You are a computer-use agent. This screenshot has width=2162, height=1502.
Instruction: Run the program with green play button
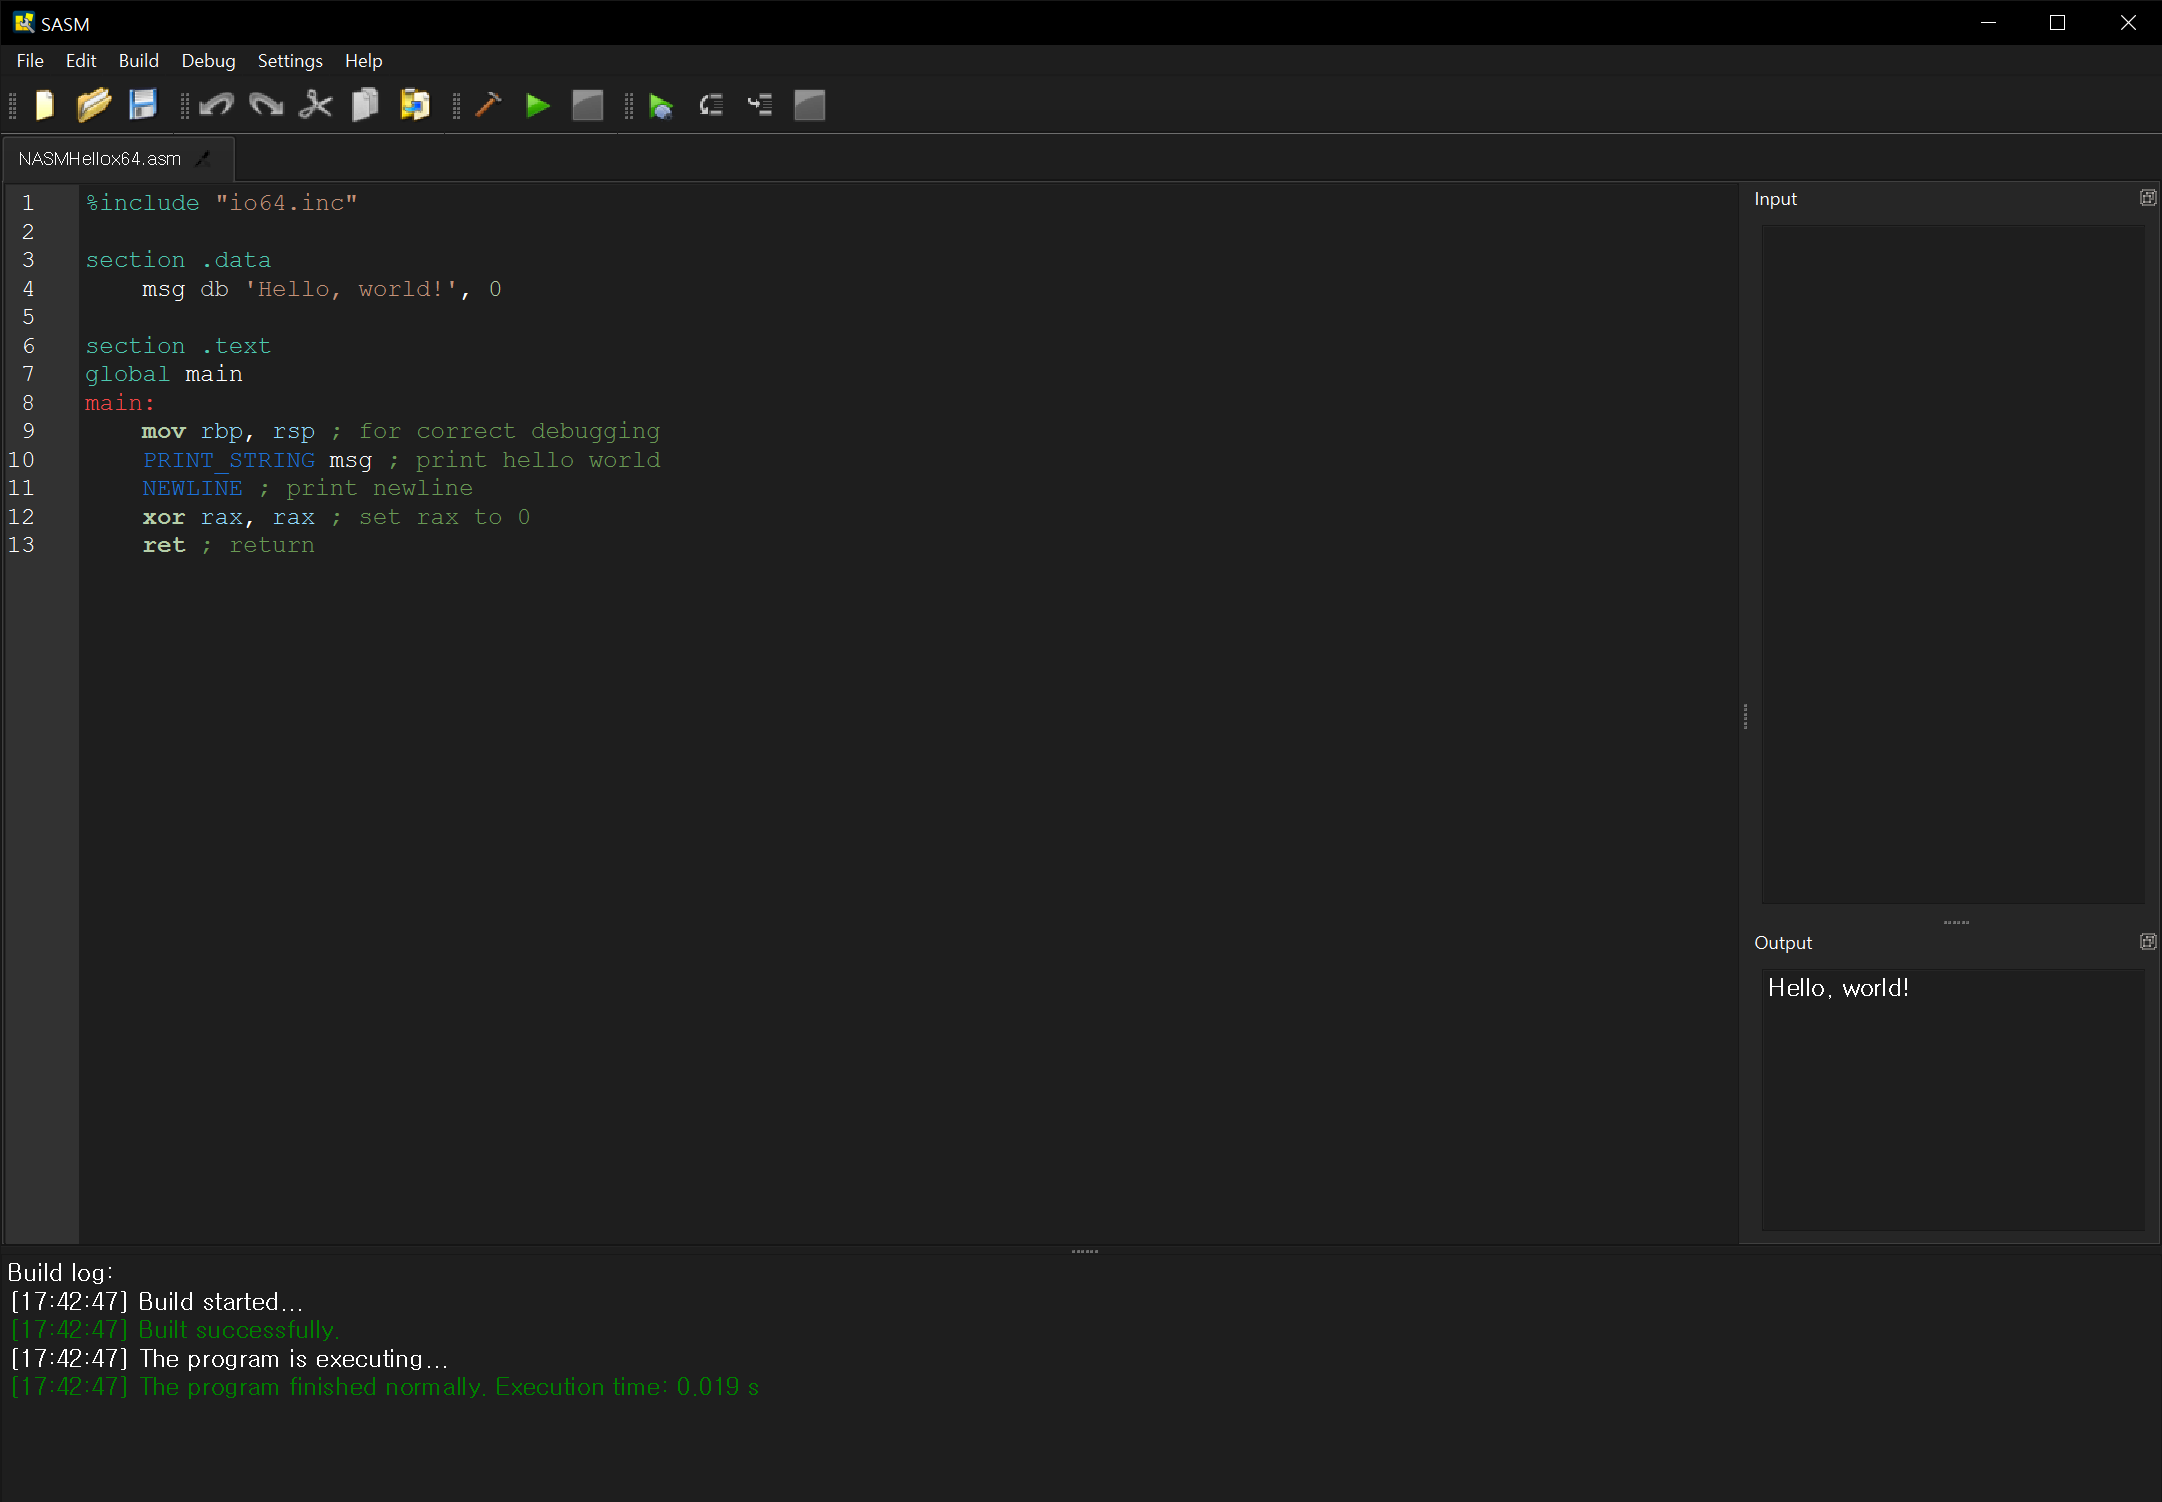538,105
